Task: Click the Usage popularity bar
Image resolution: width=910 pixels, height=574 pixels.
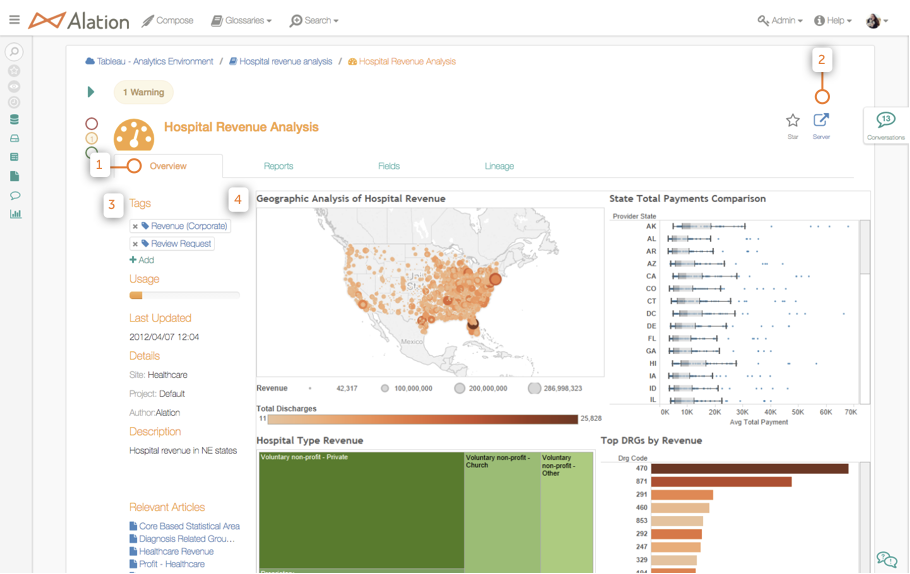Action: (184, 295)
